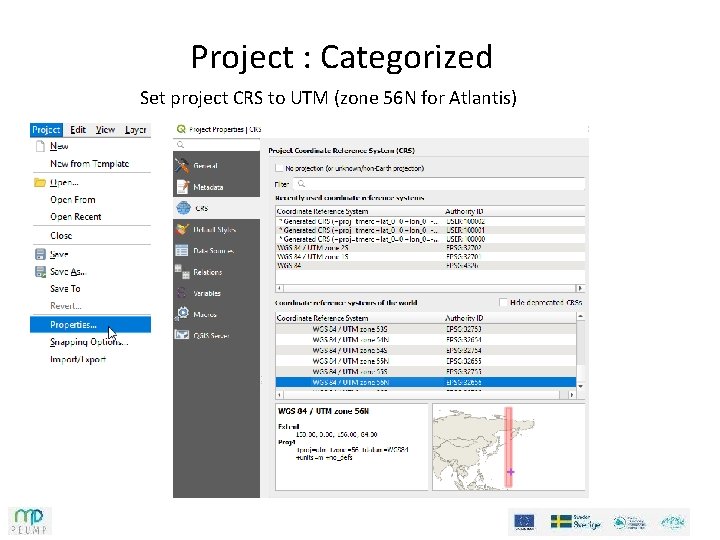The image size is (720, 540).
Task: Select WGS 84 / UTM zone 53S row
Action: pyautogui.click(x=426, y=329)
